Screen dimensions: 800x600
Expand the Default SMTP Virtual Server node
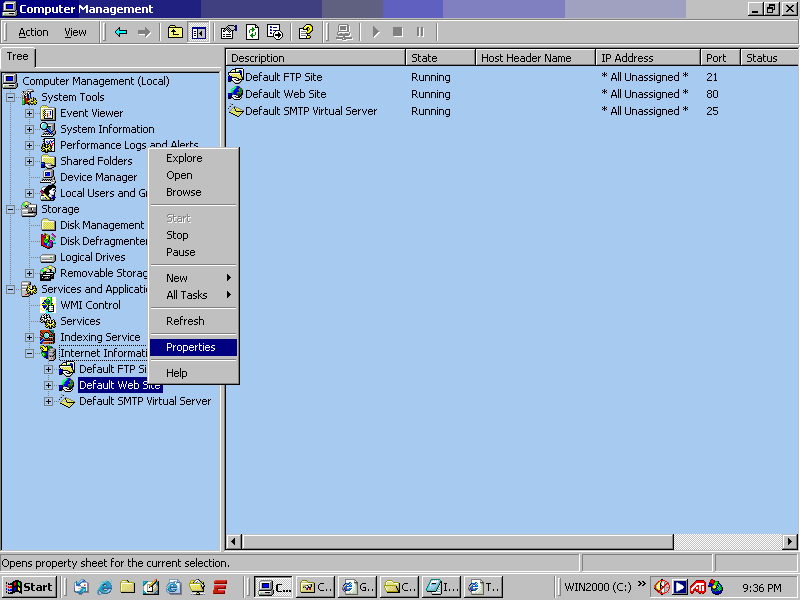pyautogui.click(x=48, y=401)
